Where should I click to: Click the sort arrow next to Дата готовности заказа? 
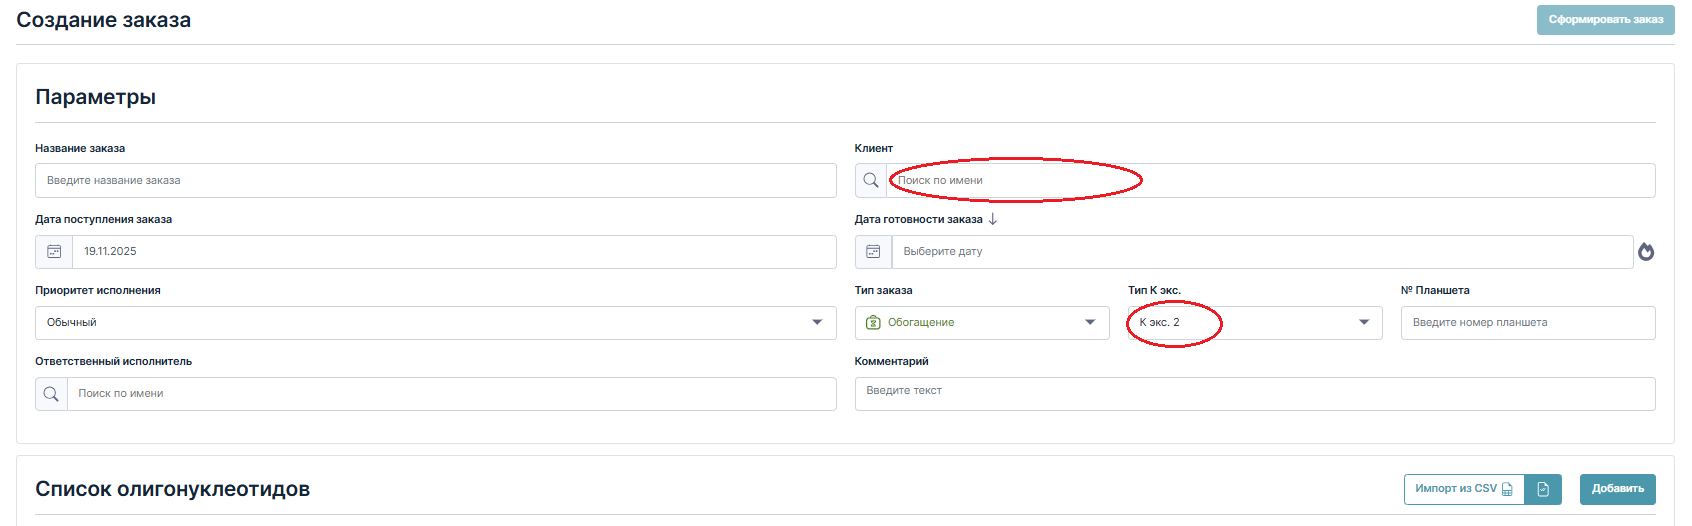click(x=993, y=219)
